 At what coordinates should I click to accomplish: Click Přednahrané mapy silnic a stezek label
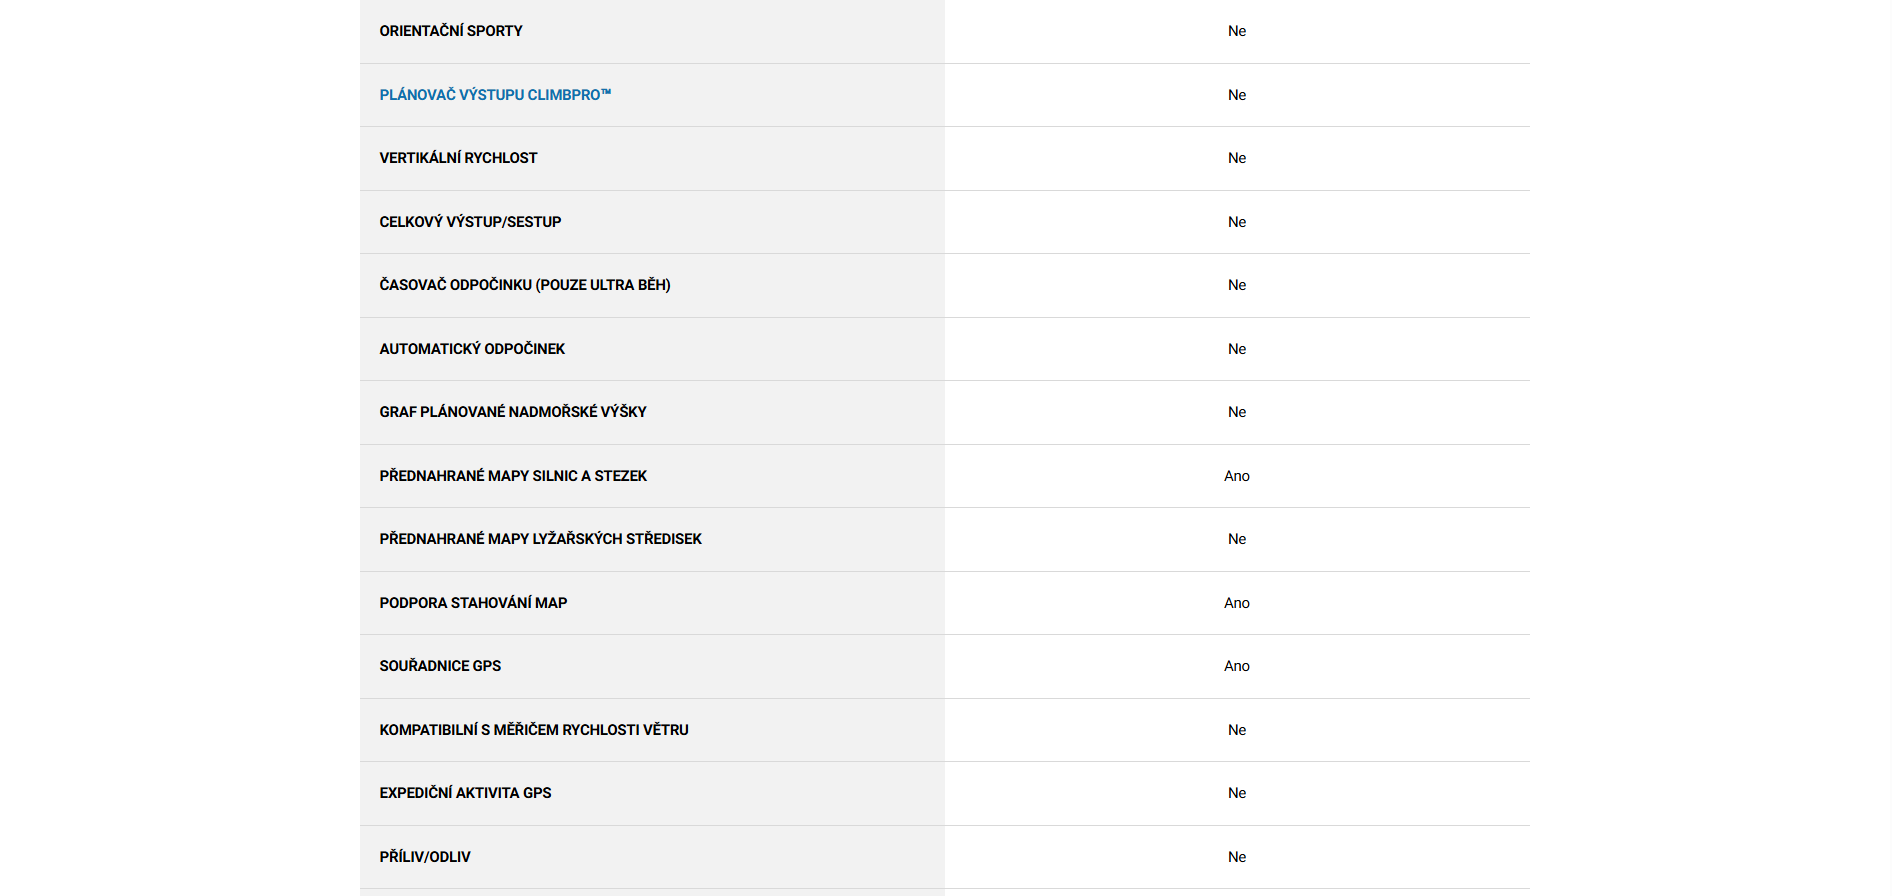[x=513, y=476]
